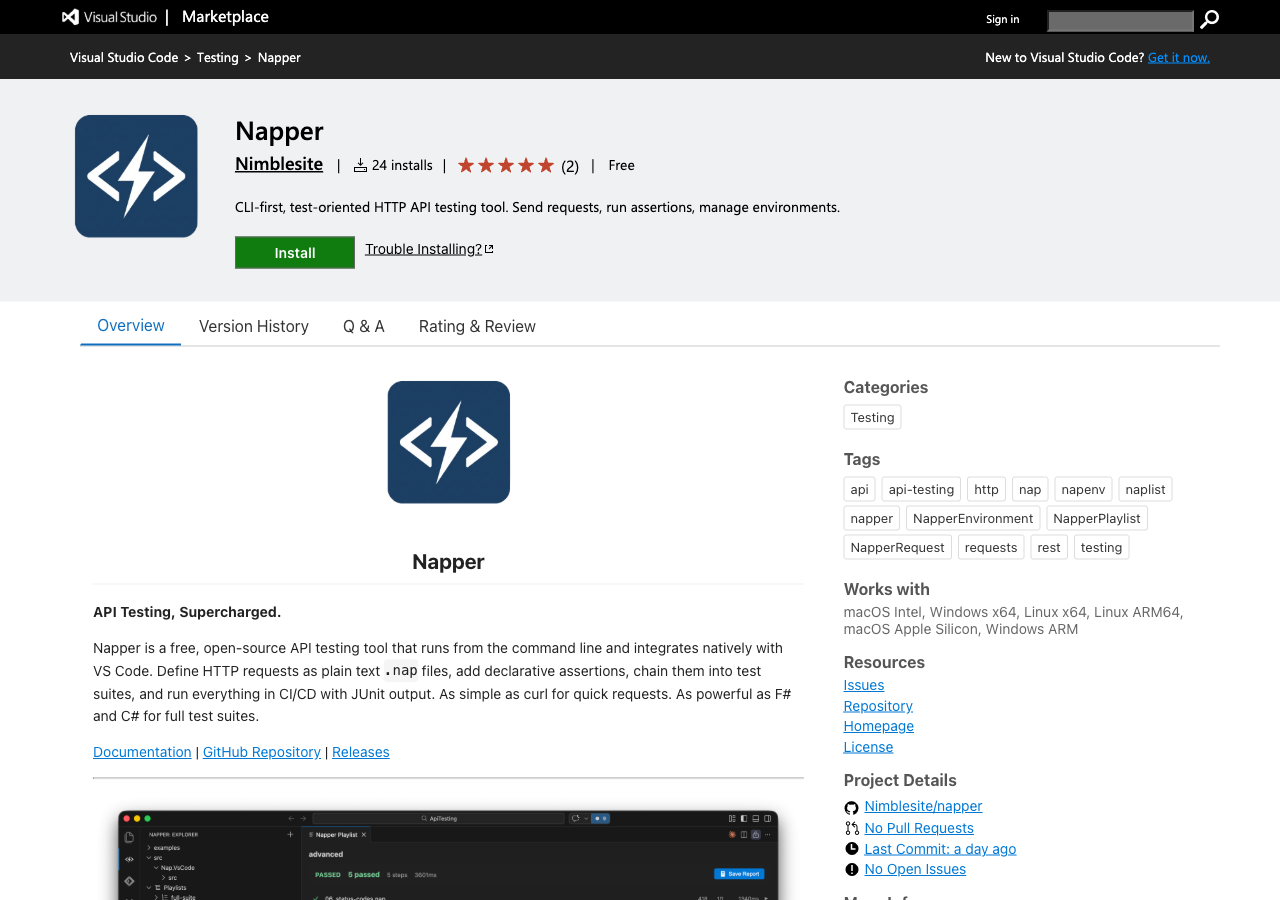
Task: Click the Napper overview heading
Action: pyautogui.click(x=448, y=562)
